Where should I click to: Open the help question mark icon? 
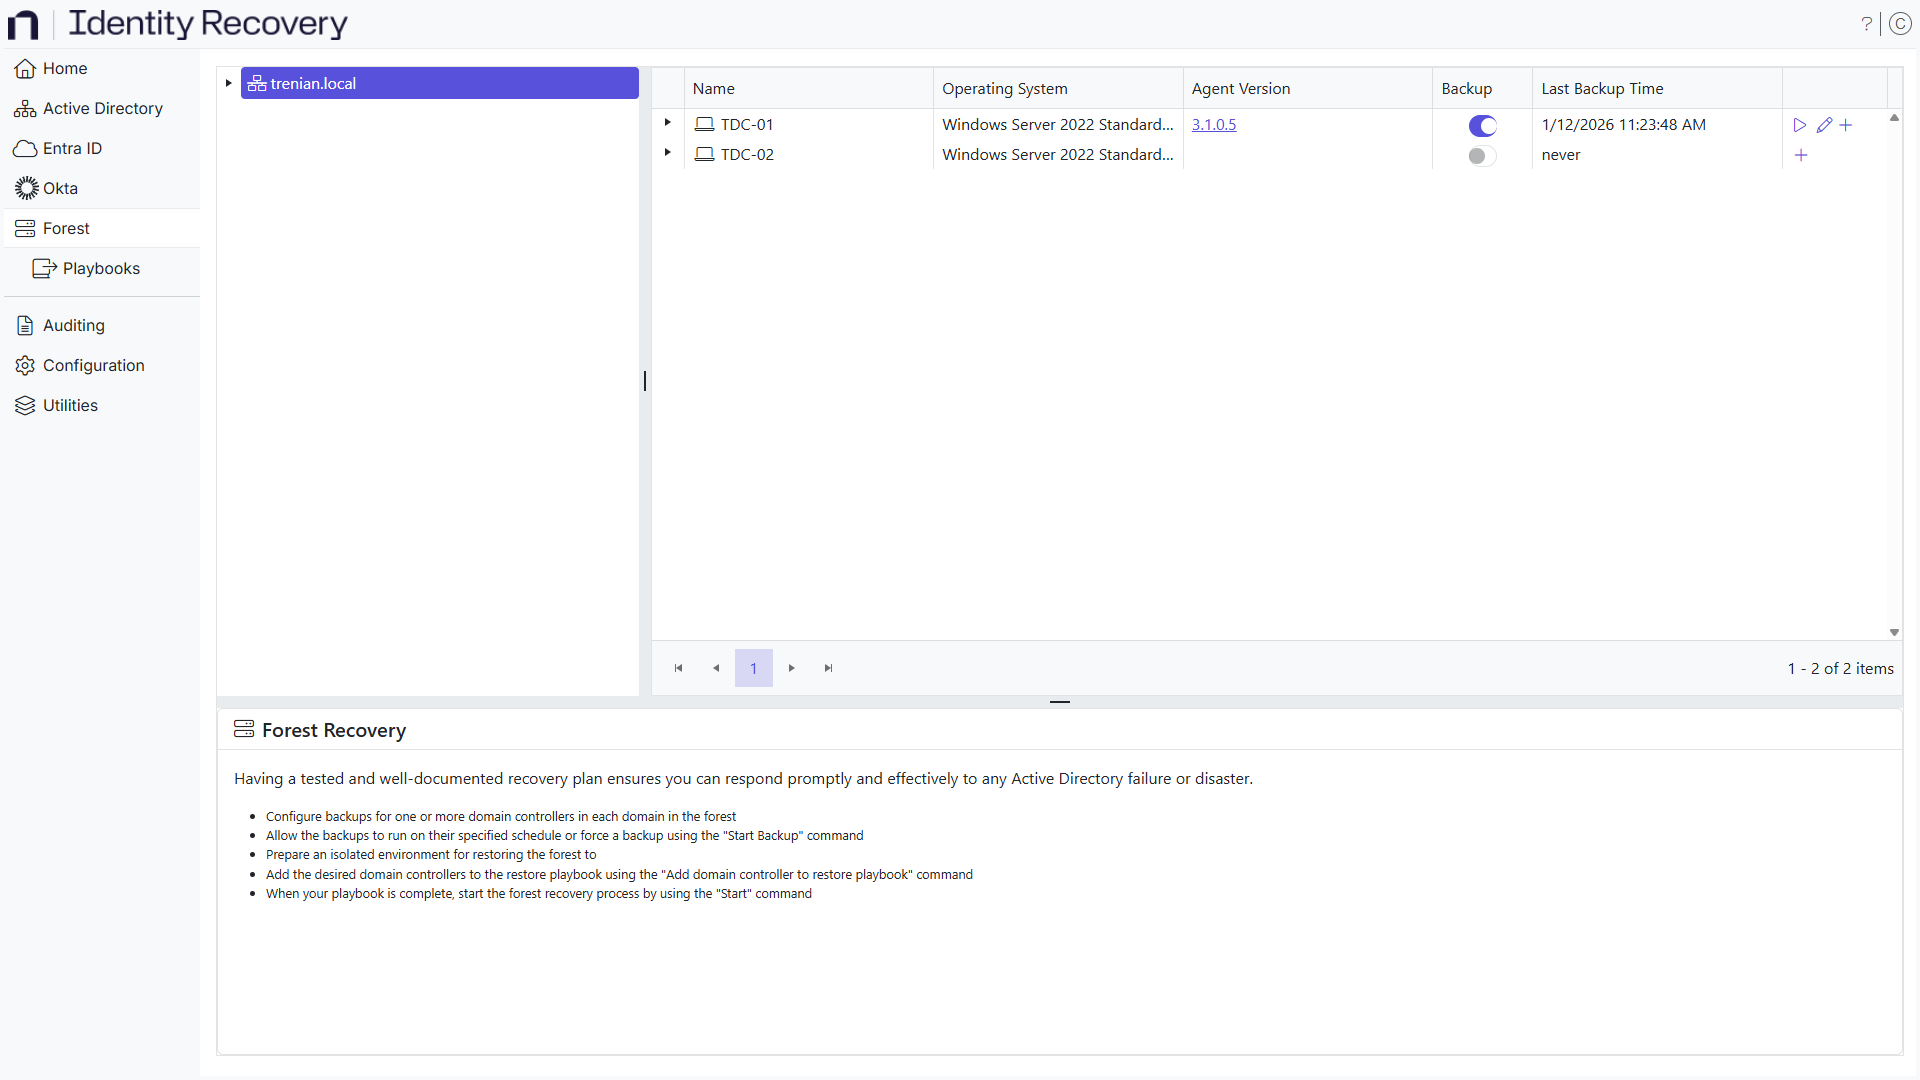(1868, 23)
